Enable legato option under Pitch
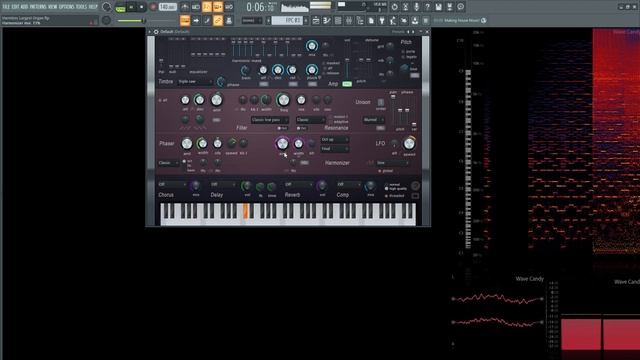 pyautogui.click(x=409, y=57)
